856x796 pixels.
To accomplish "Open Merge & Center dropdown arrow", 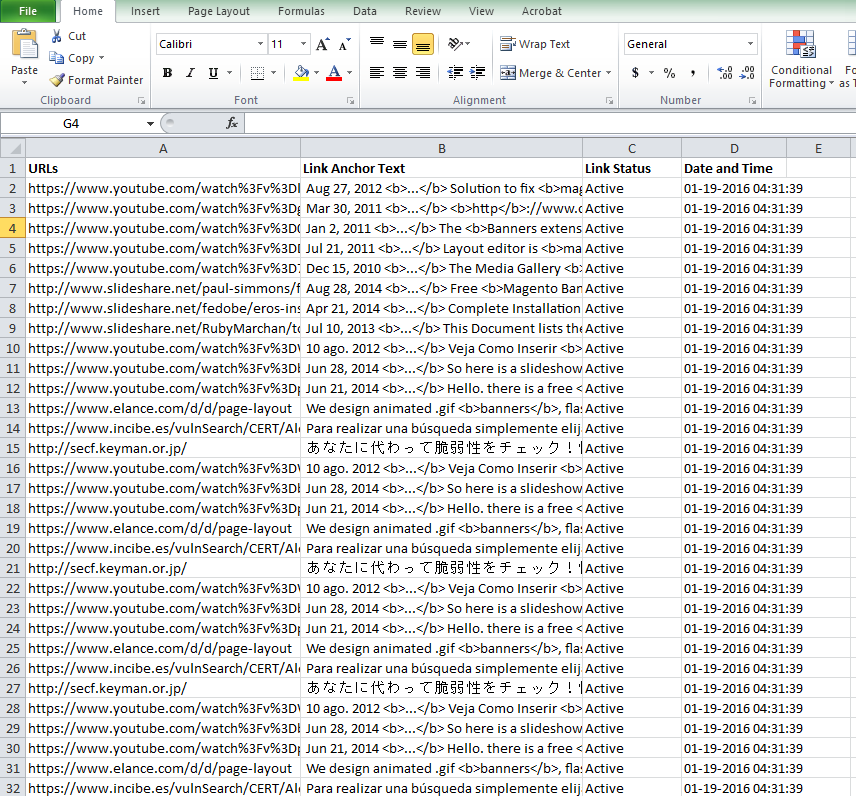I will [608, 73].
